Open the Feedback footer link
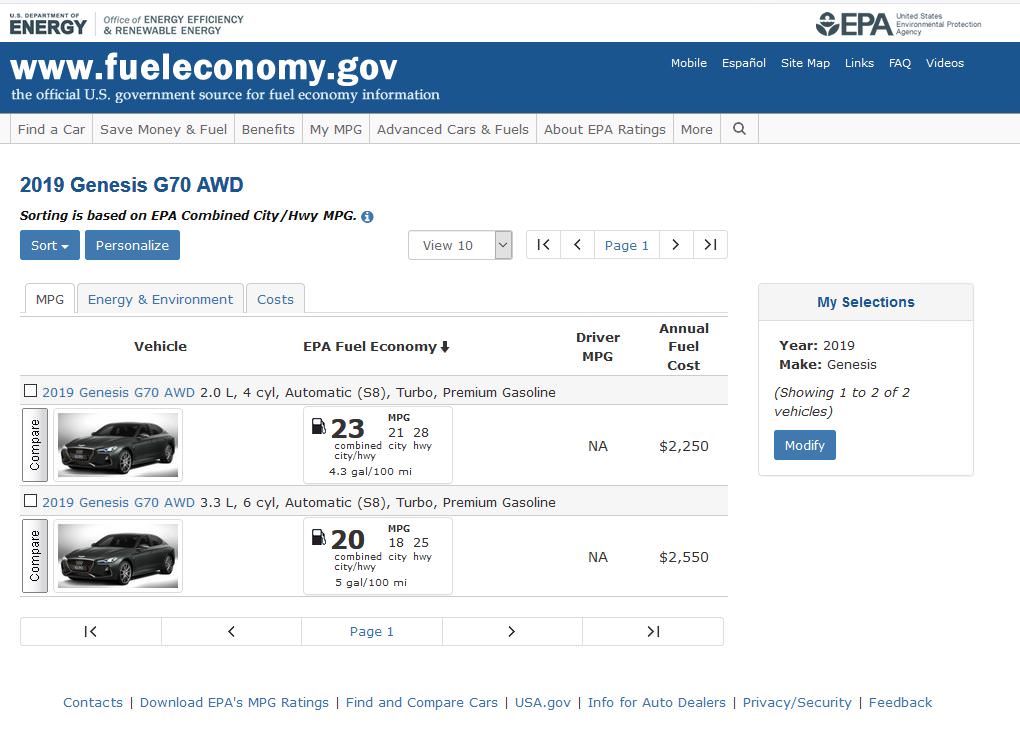Screen dimensions: 1020x752 point(900,703)
